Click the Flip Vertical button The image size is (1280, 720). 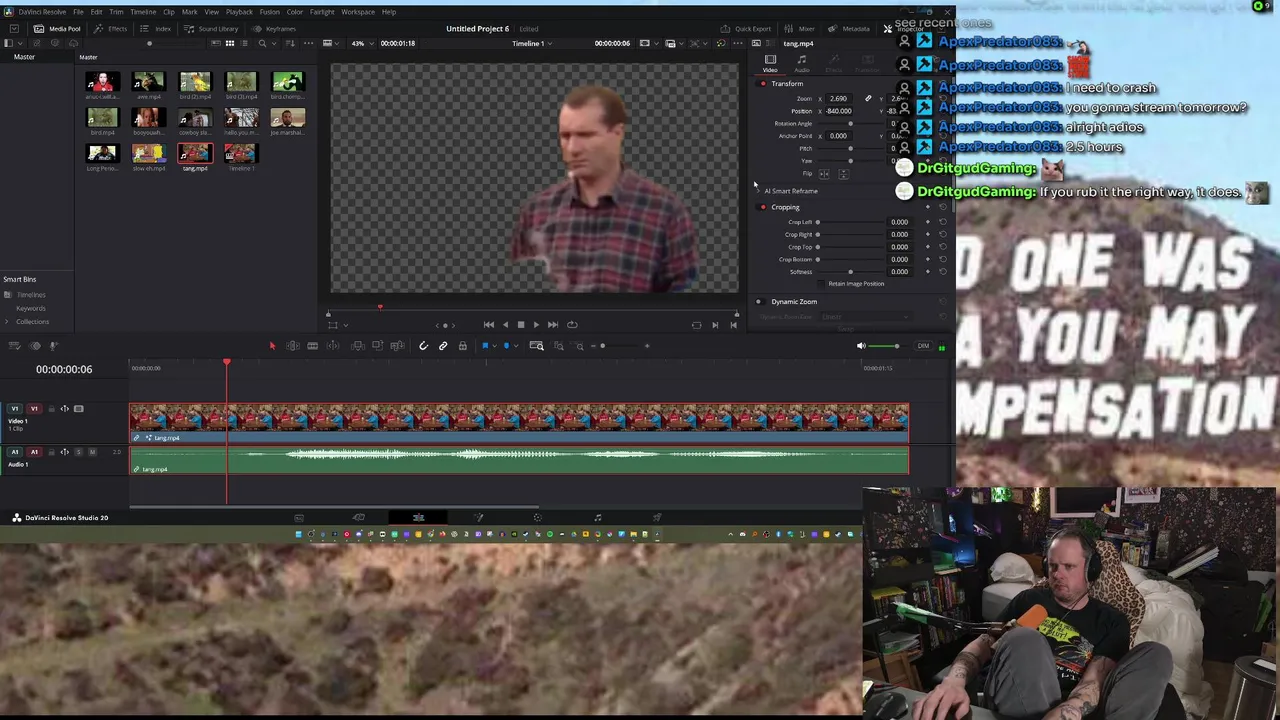point(843,174)
